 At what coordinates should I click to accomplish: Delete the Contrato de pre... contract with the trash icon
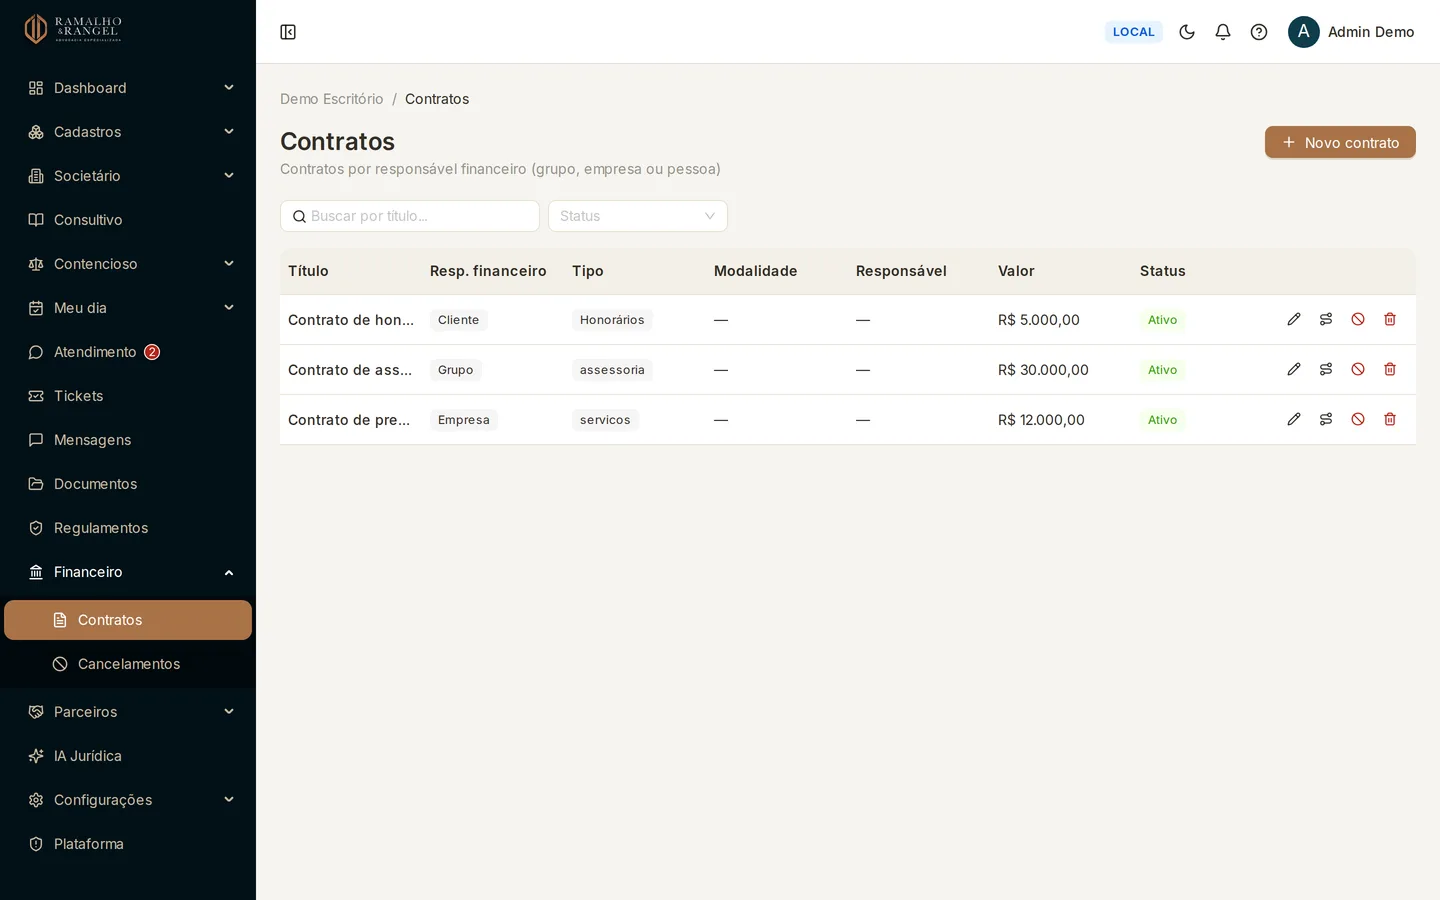[1390, 419]
